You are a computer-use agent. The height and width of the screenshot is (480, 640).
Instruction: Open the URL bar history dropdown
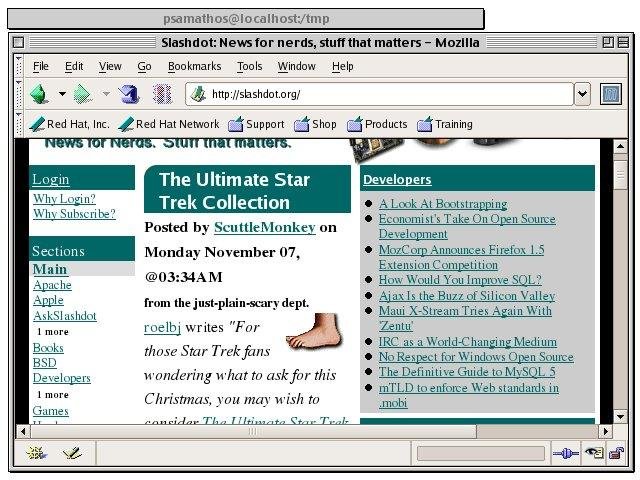coord(582,94)
